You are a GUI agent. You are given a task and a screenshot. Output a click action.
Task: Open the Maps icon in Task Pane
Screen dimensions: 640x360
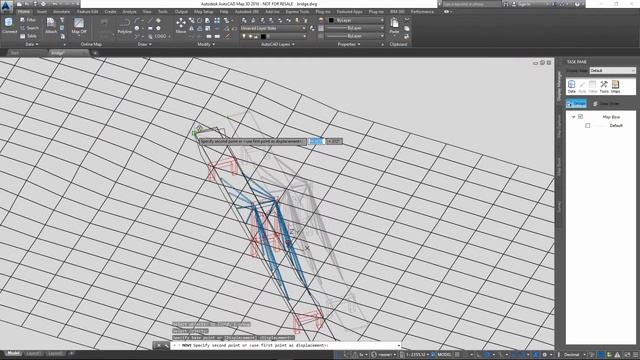pos(616,86)
